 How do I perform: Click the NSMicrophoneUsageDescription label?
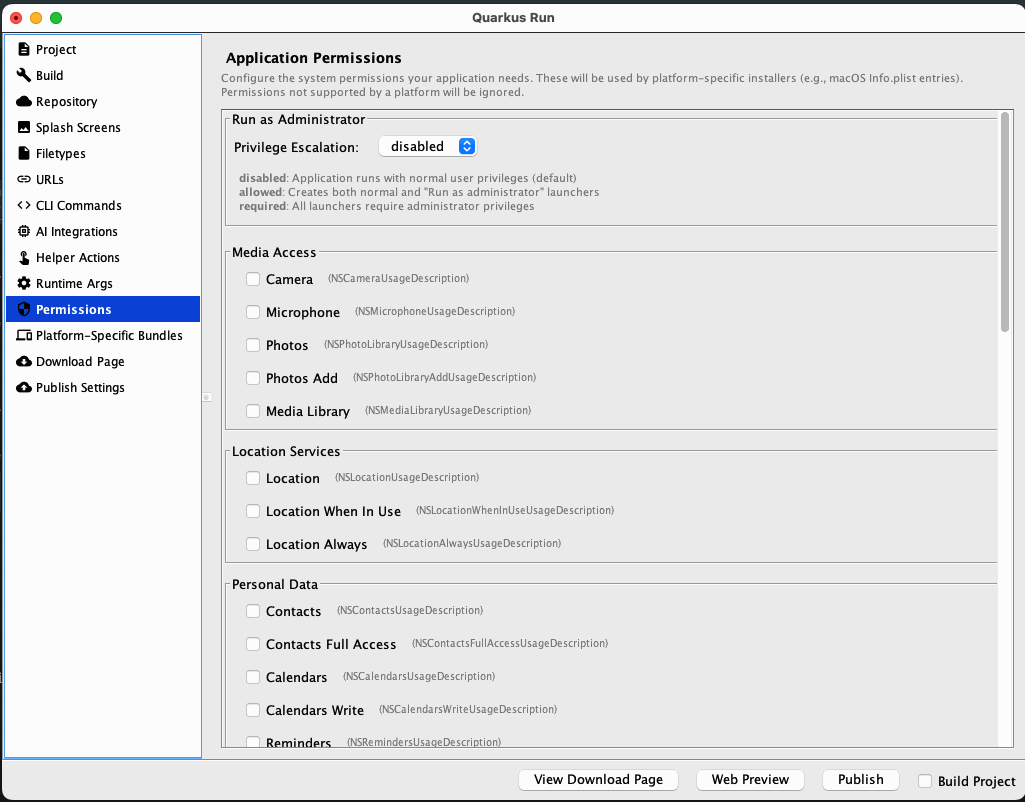tap(435, 311)
